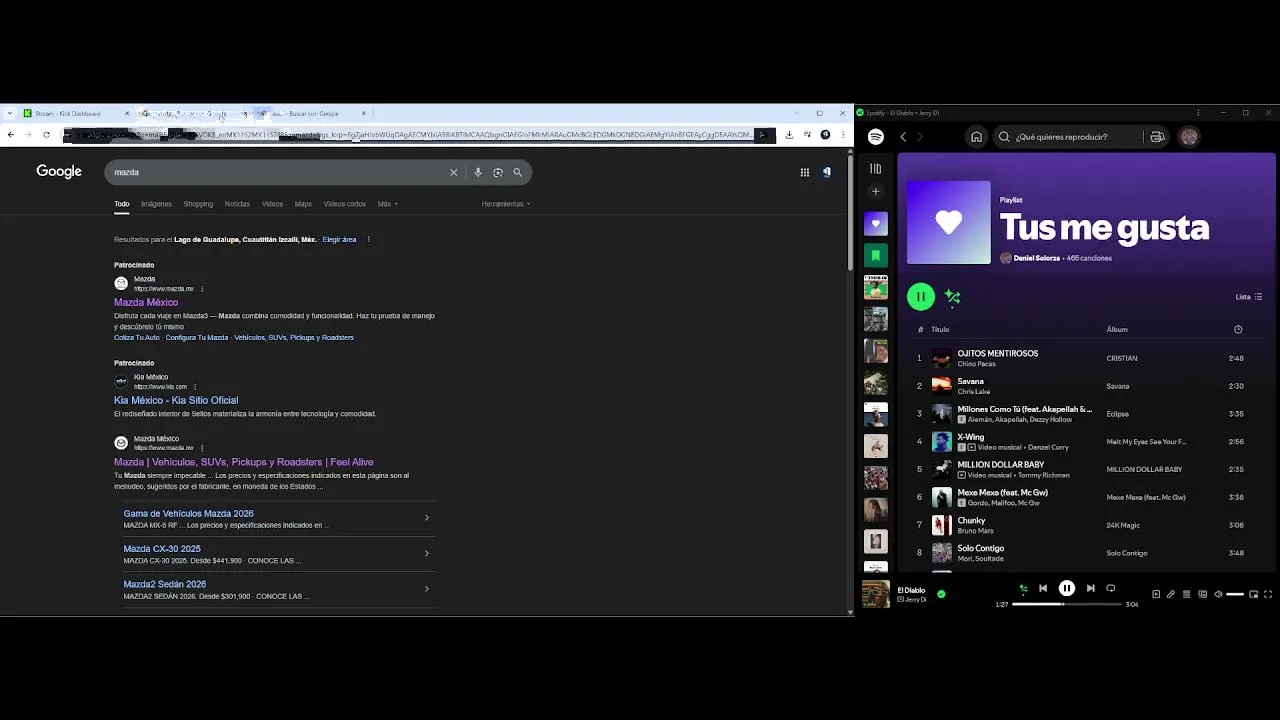Sort by duration clock icon
This screenshot has width=1280, height=720.
(1238, 329)
